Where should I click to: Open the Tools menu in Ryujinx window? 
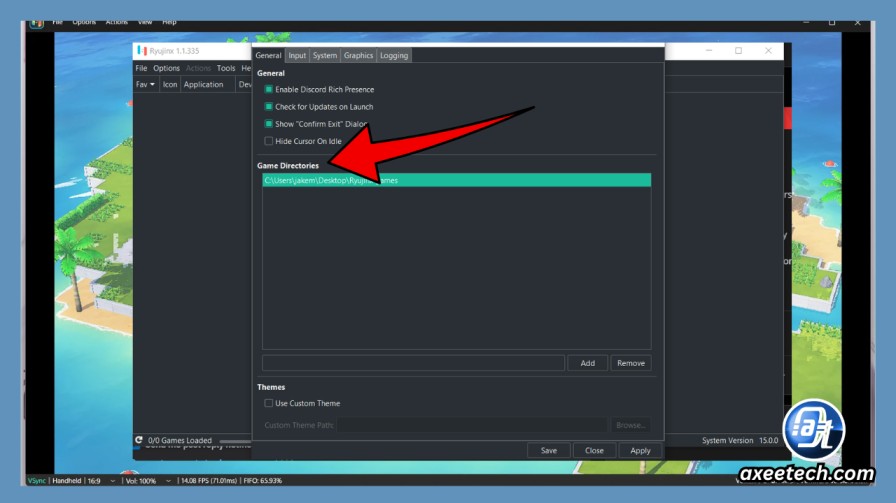pos(226,68)
